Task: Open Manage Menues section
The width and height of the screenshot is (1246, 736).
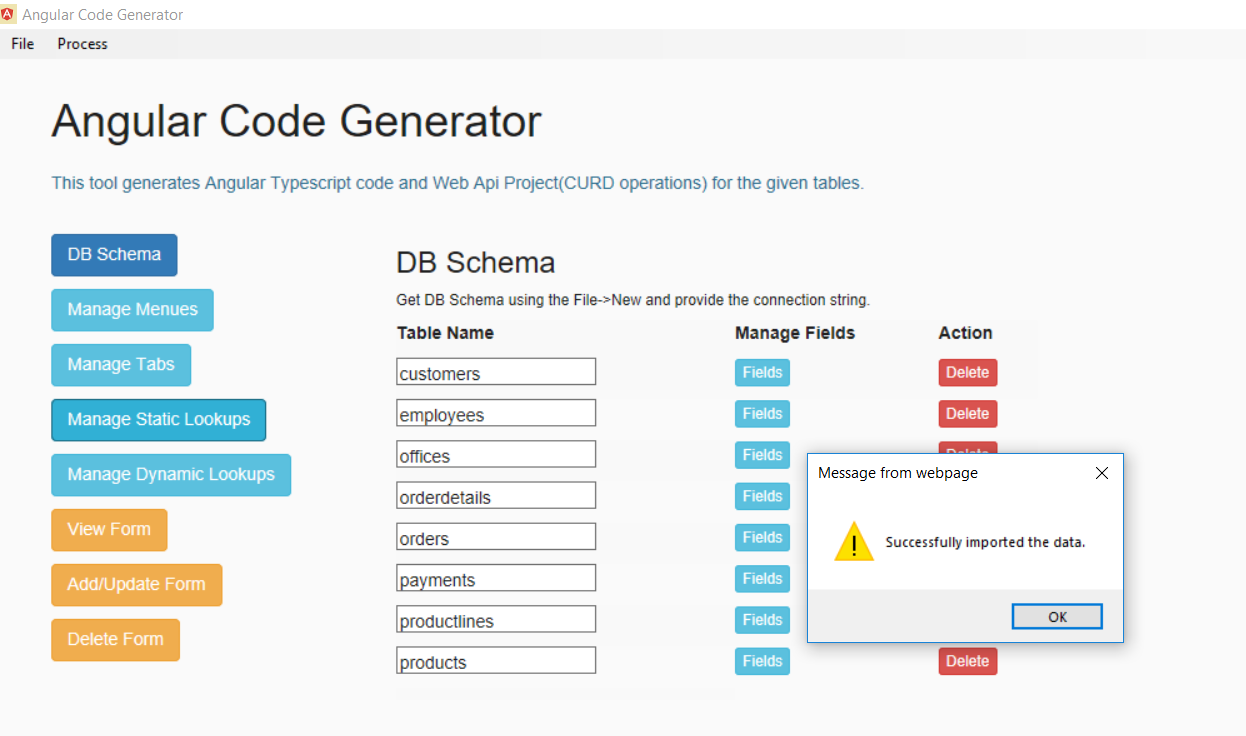Action: [132, 310]
